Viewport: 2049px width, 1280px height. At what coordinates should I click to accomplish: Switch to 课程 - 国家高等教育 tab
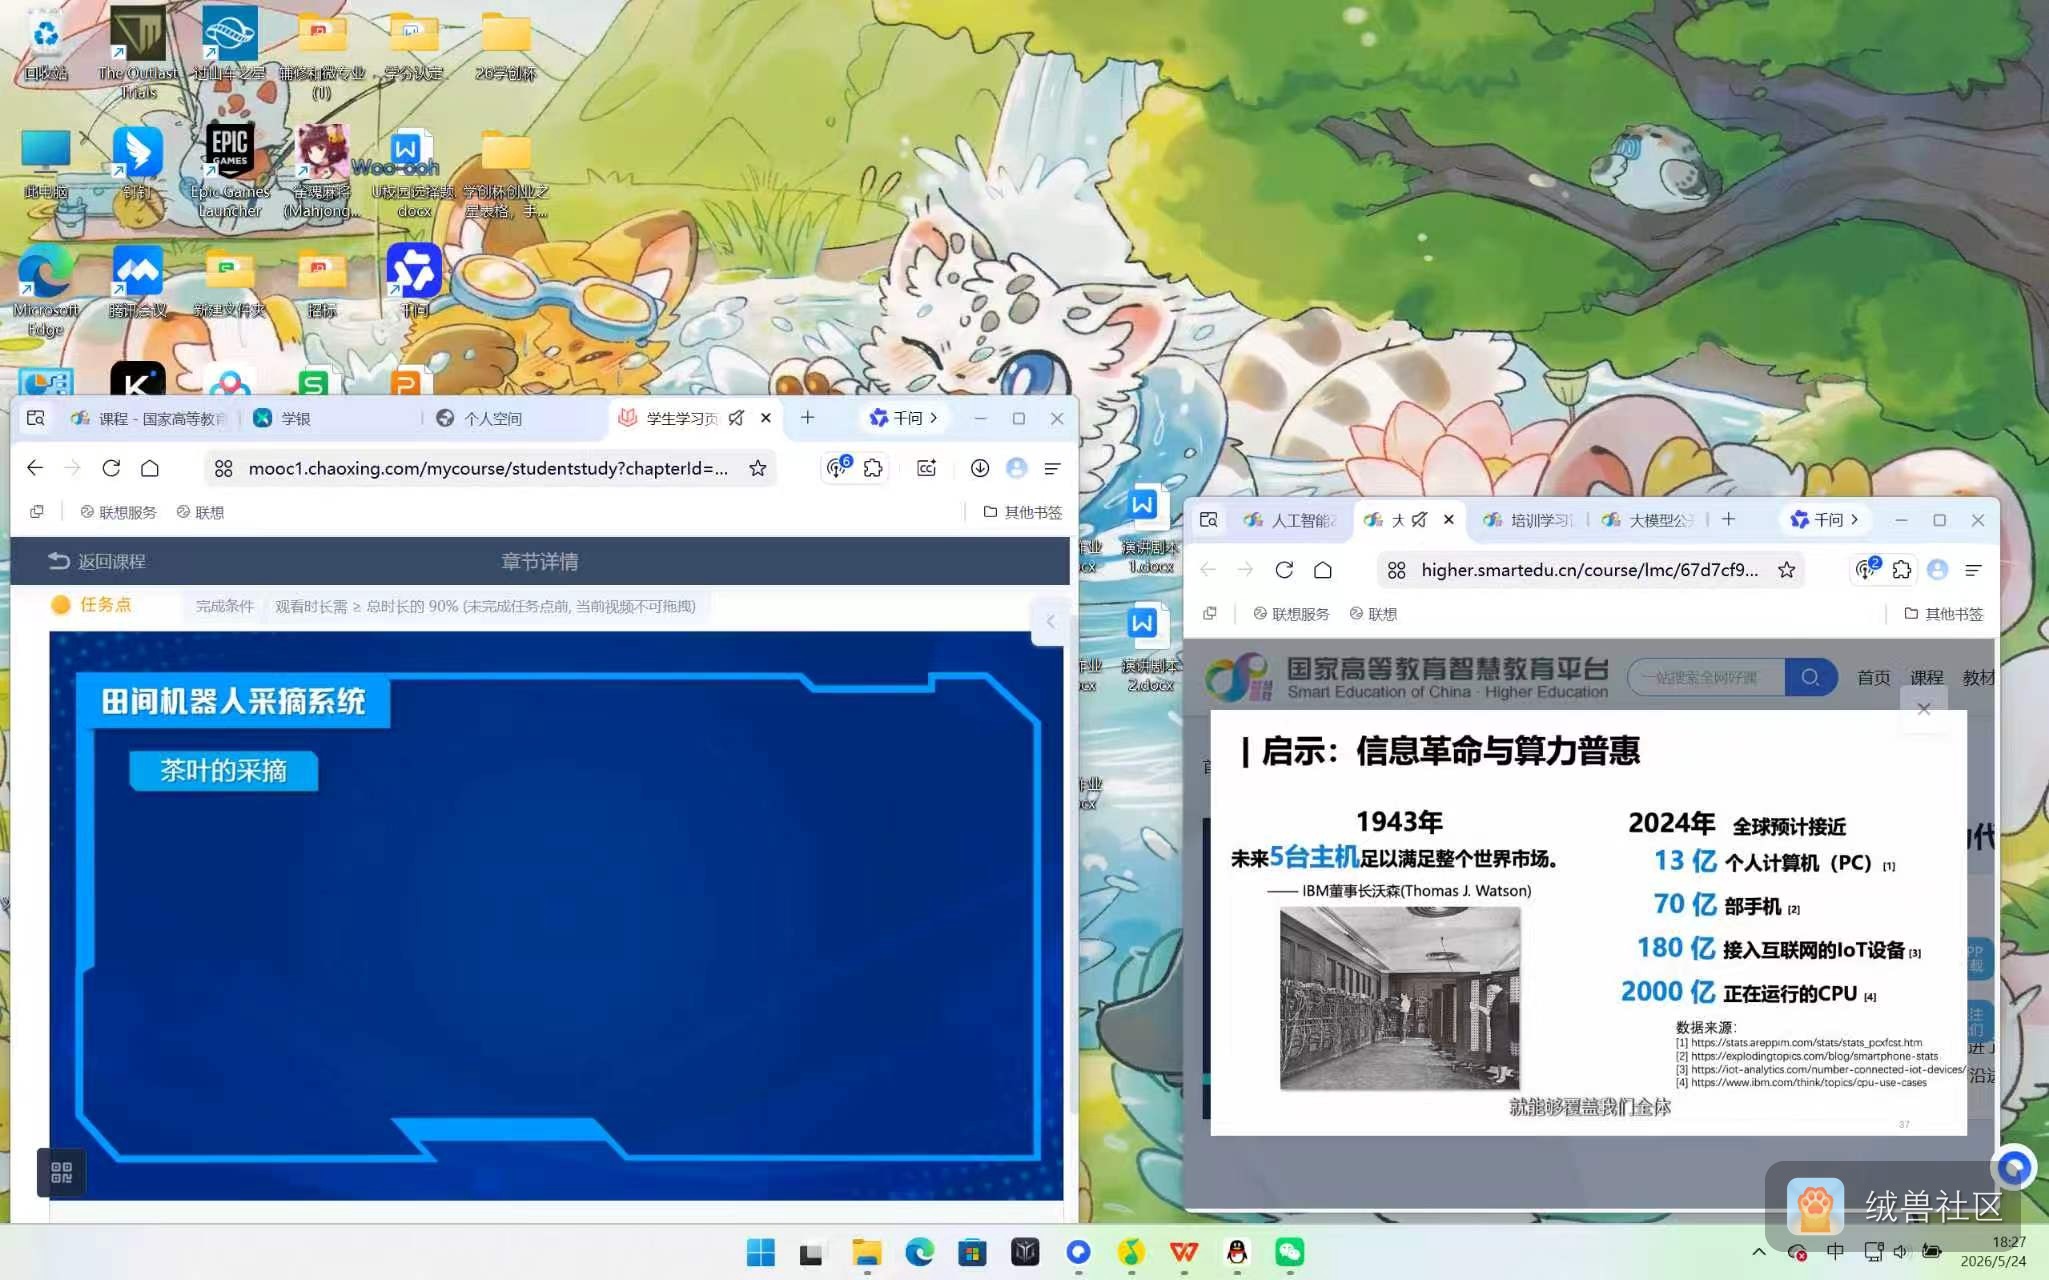[x=150, y=418]
